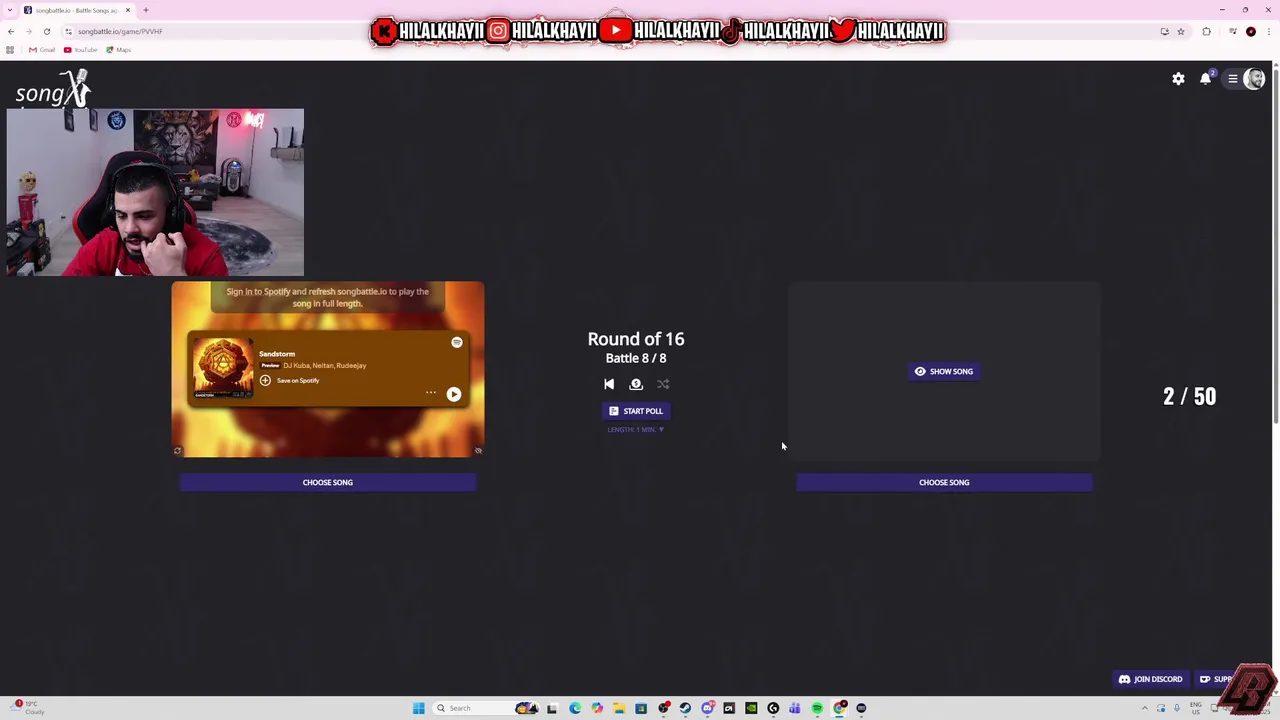Open Spotify from the taskbar
Image resolution: width=1280 pixels, height=720 pixels.
[x=817, y=708]
